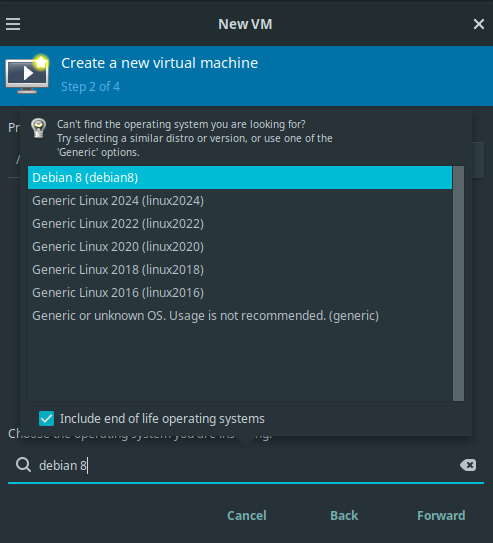The width and height of the screenshot is (493, 543).
Task: Click the Cancel button
Action: 247,515
